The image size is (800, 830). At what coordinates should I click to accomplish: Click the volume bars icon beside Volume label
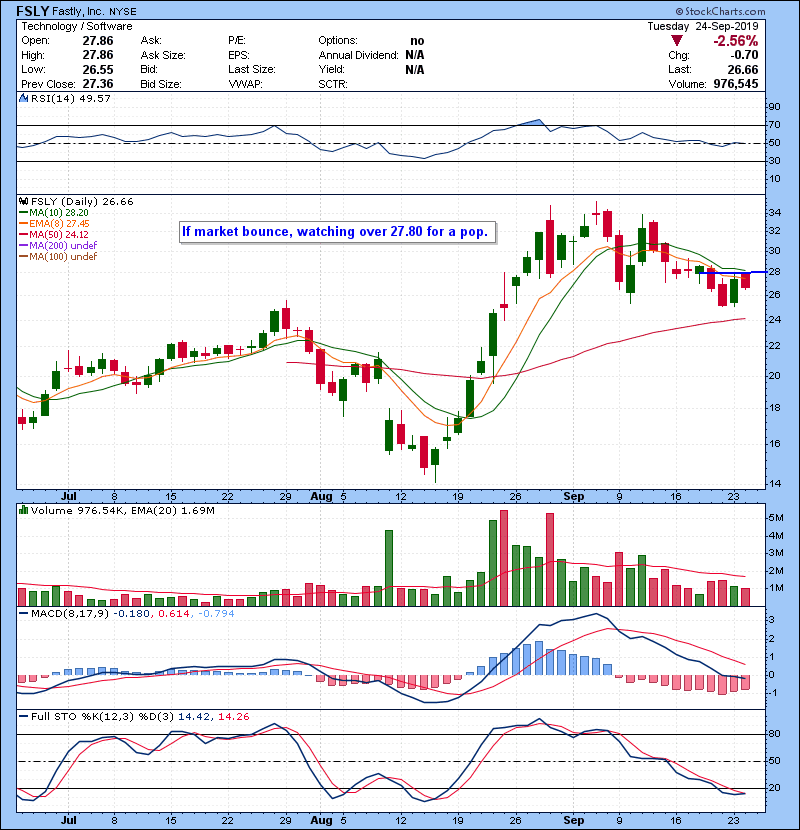[x=24, y=510]
